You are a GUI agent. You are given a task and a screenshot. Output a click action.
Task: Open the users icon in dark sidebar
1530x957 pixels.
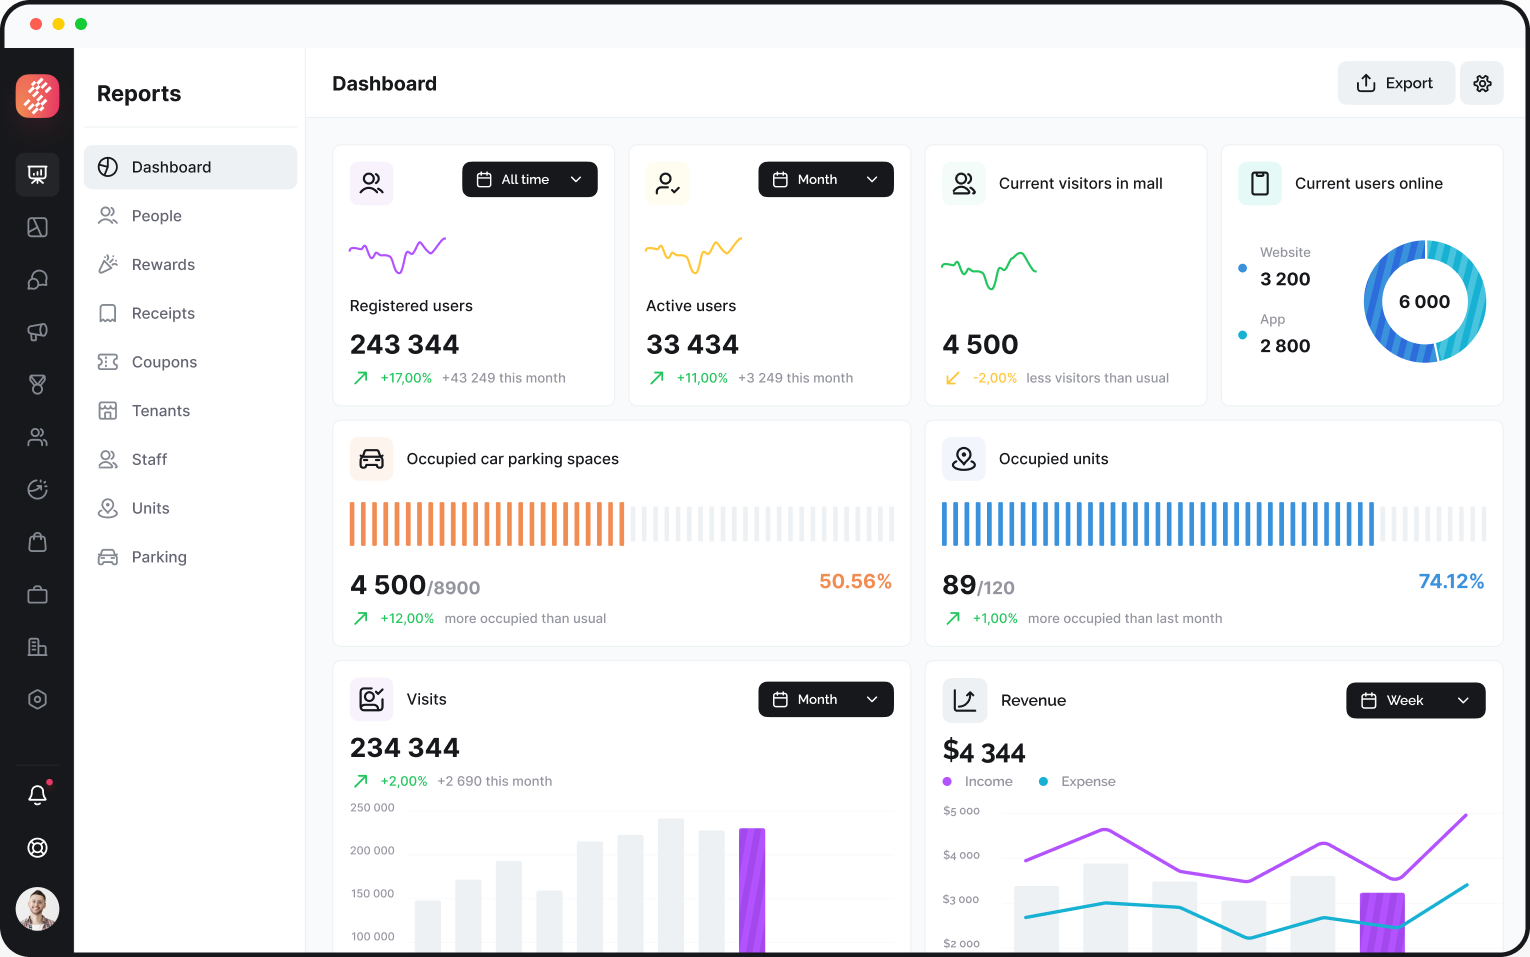[x=37, y=437]
